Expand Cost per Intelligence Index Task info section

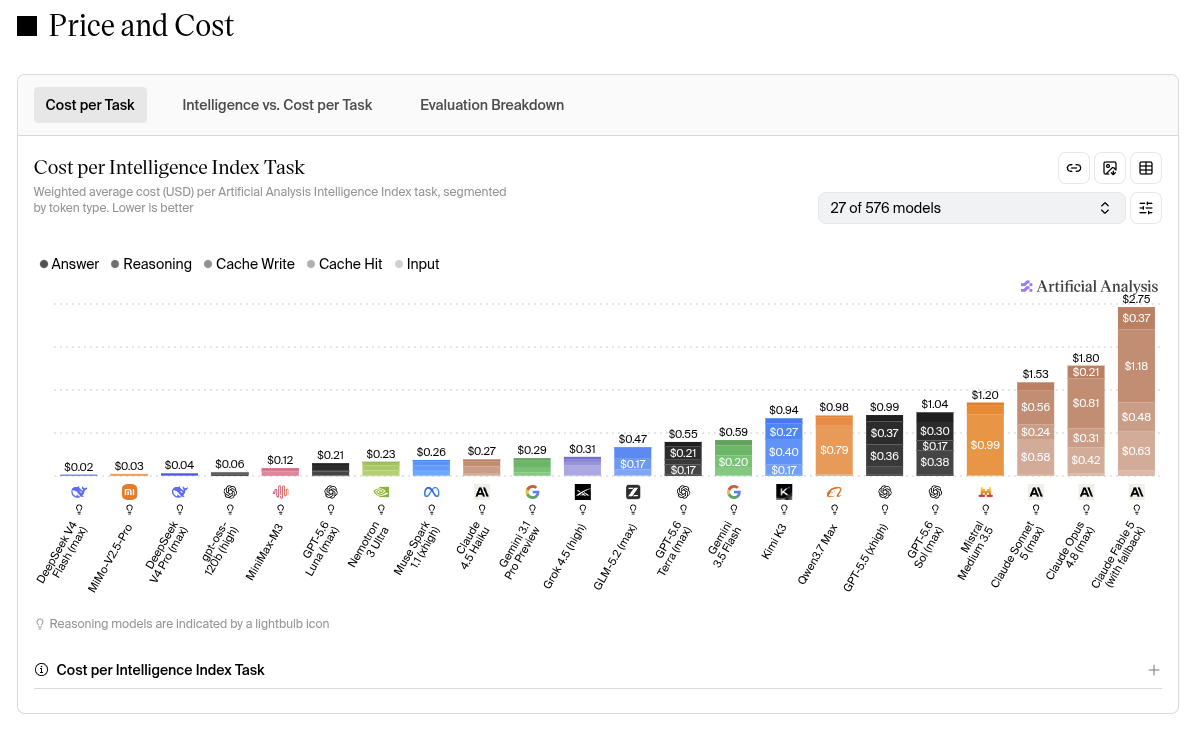(598, 670)
